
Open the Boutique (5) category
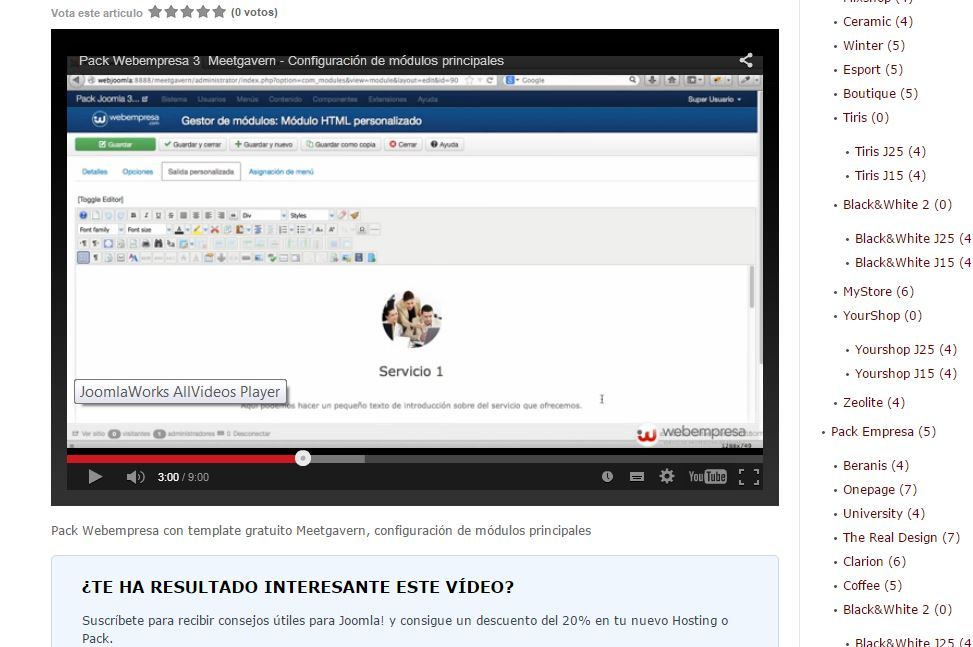[x=880, y=94]
